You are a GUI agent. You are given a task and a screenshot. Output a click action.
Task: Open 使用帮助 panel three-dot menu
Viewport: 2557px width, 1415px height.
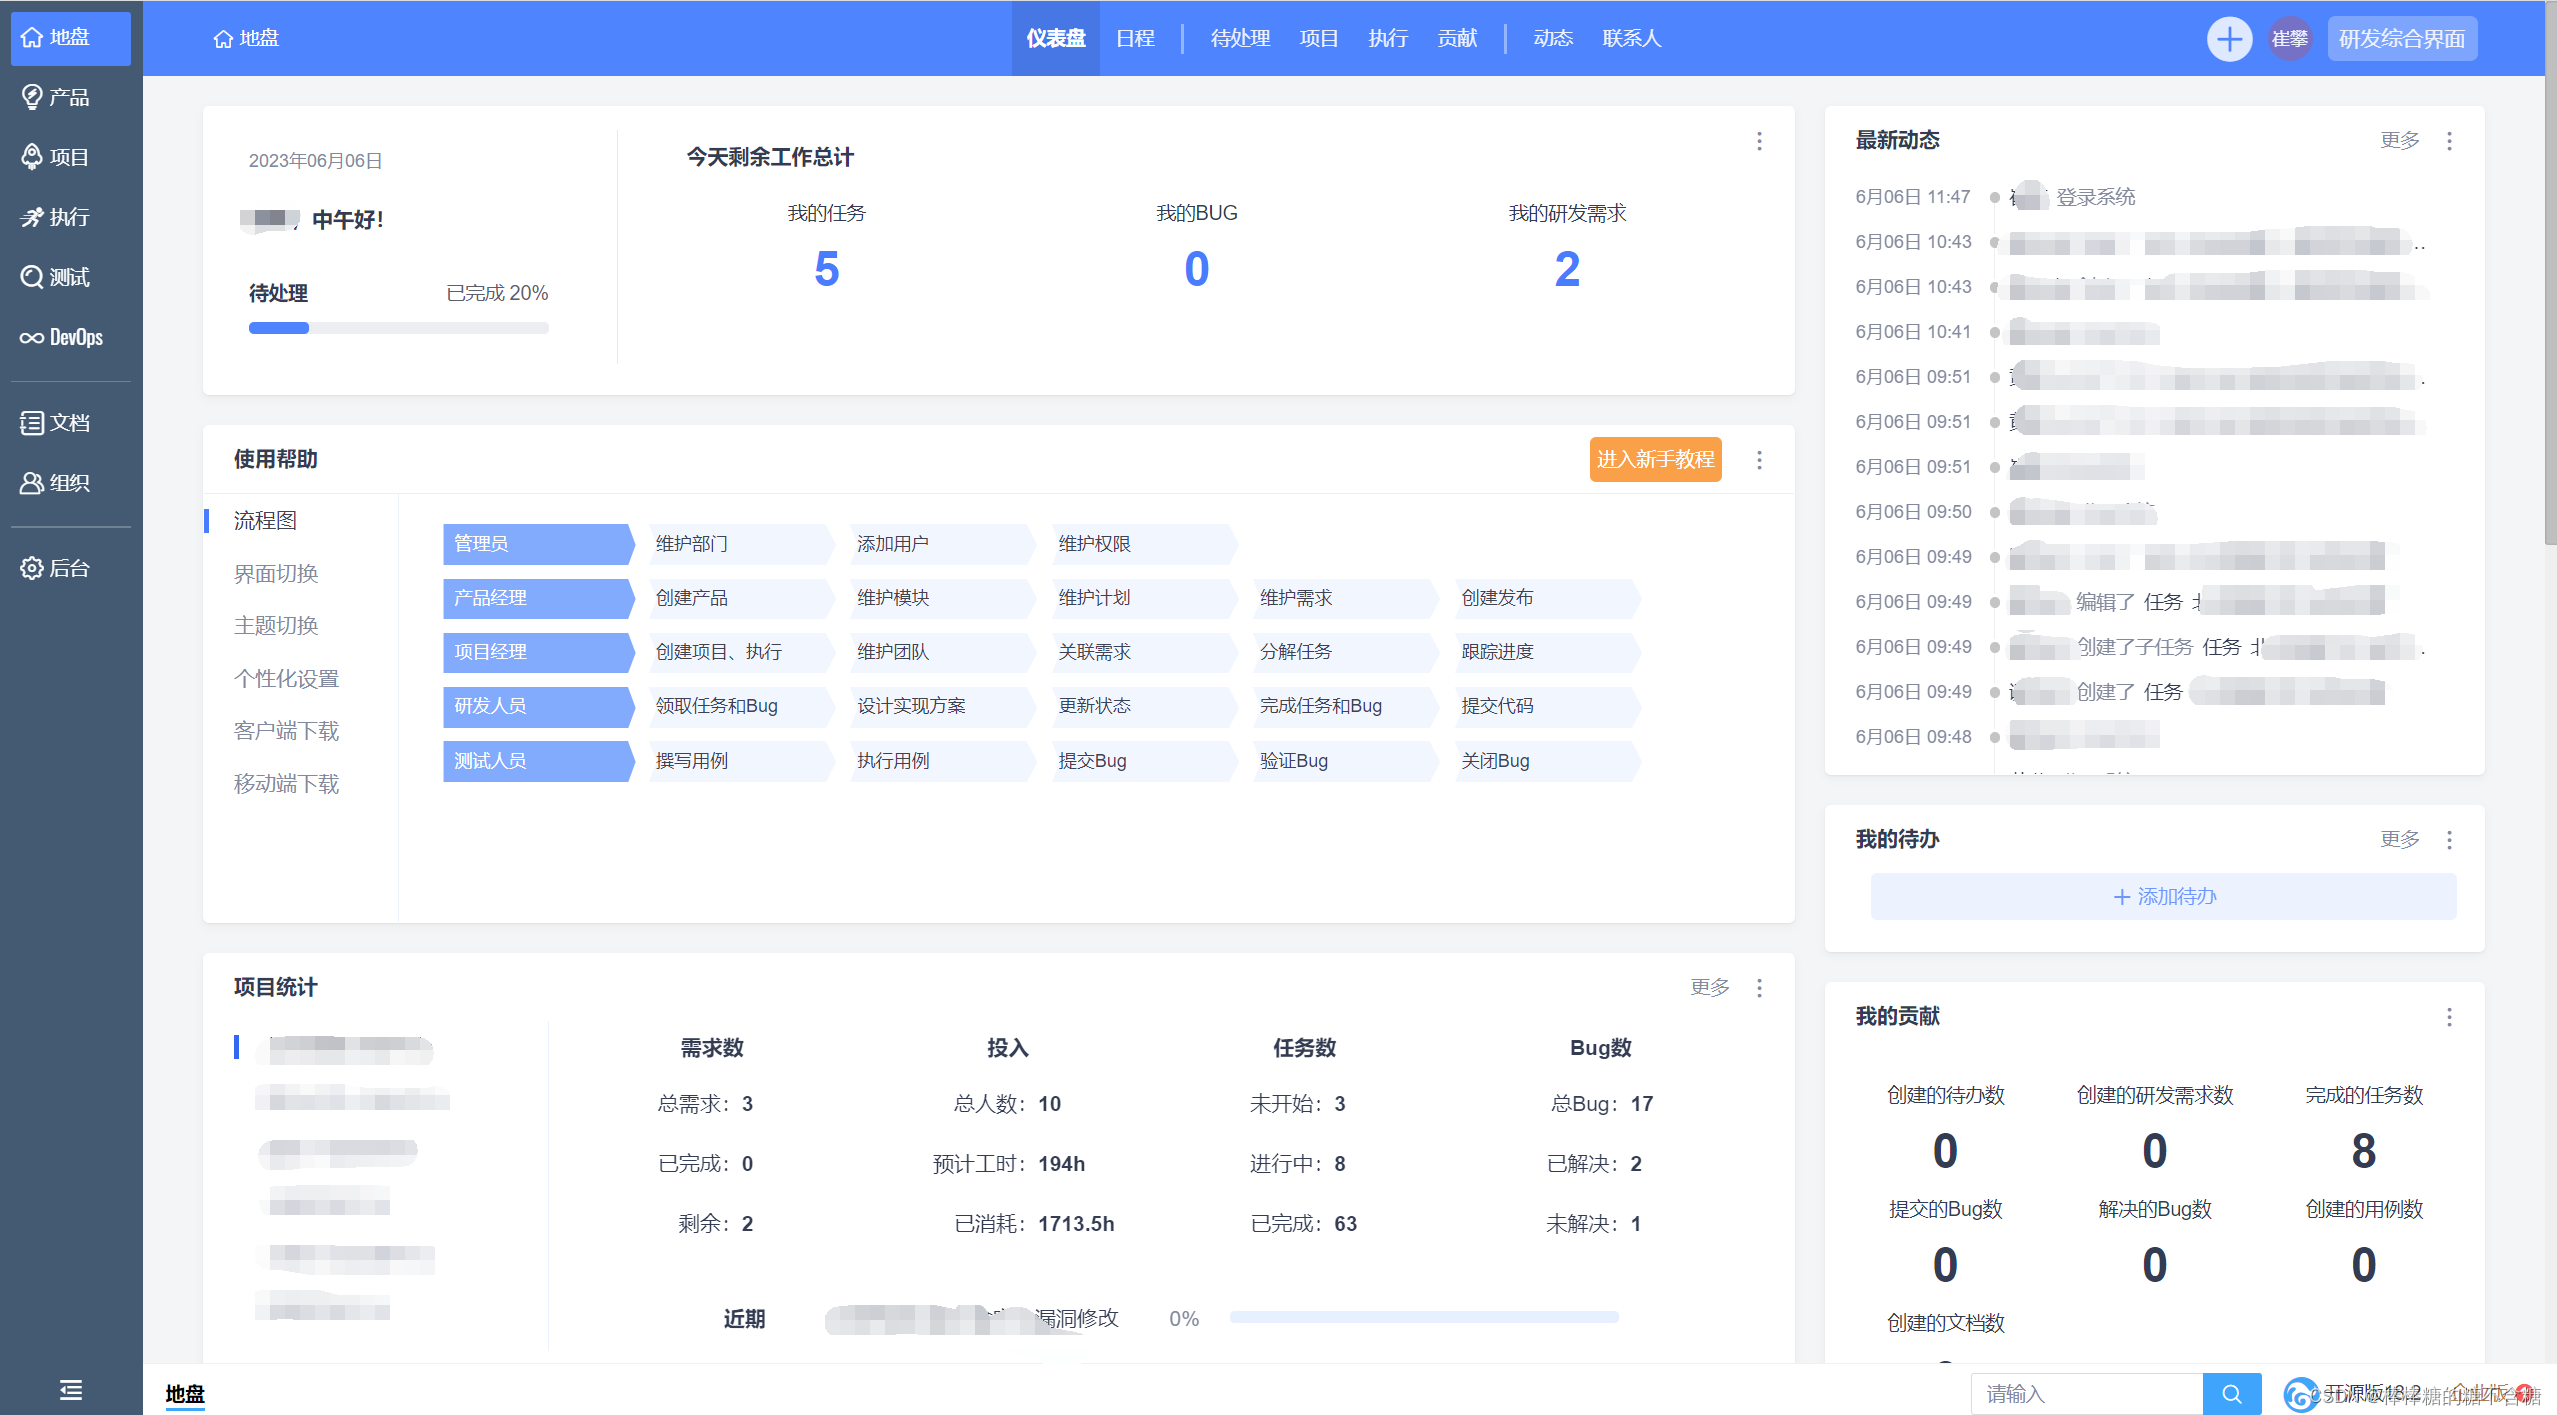pos(1759,460)
